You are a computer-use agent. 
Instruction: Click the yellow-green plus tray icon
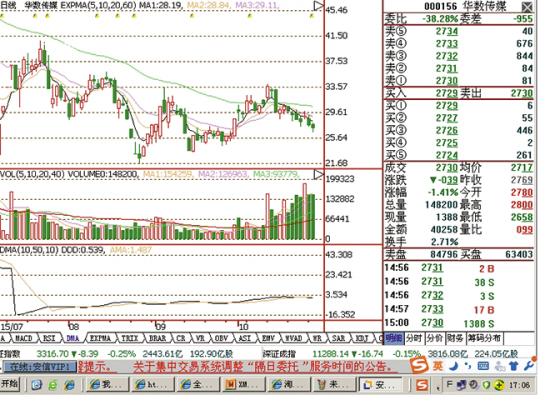click(x=499, y=385)
